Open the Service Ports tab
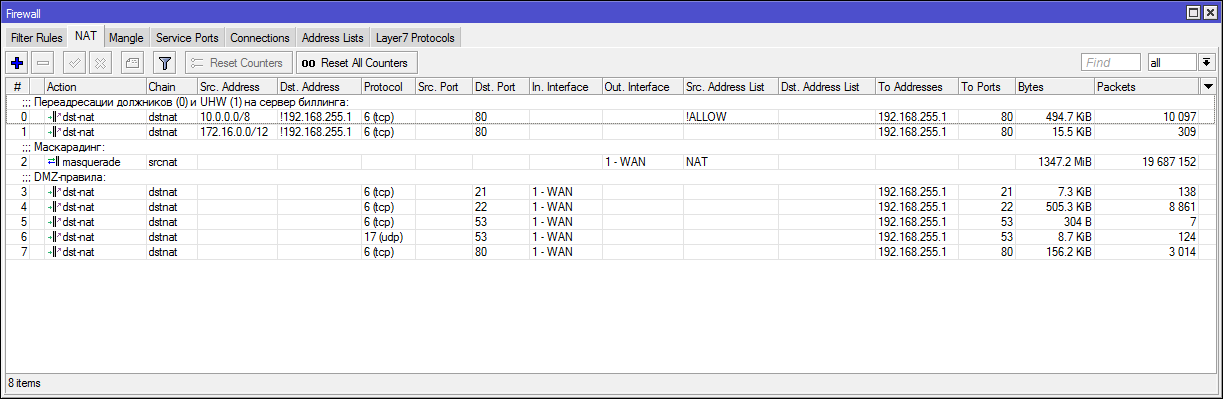Screen dimensions: 1223x399 point(187,38)
